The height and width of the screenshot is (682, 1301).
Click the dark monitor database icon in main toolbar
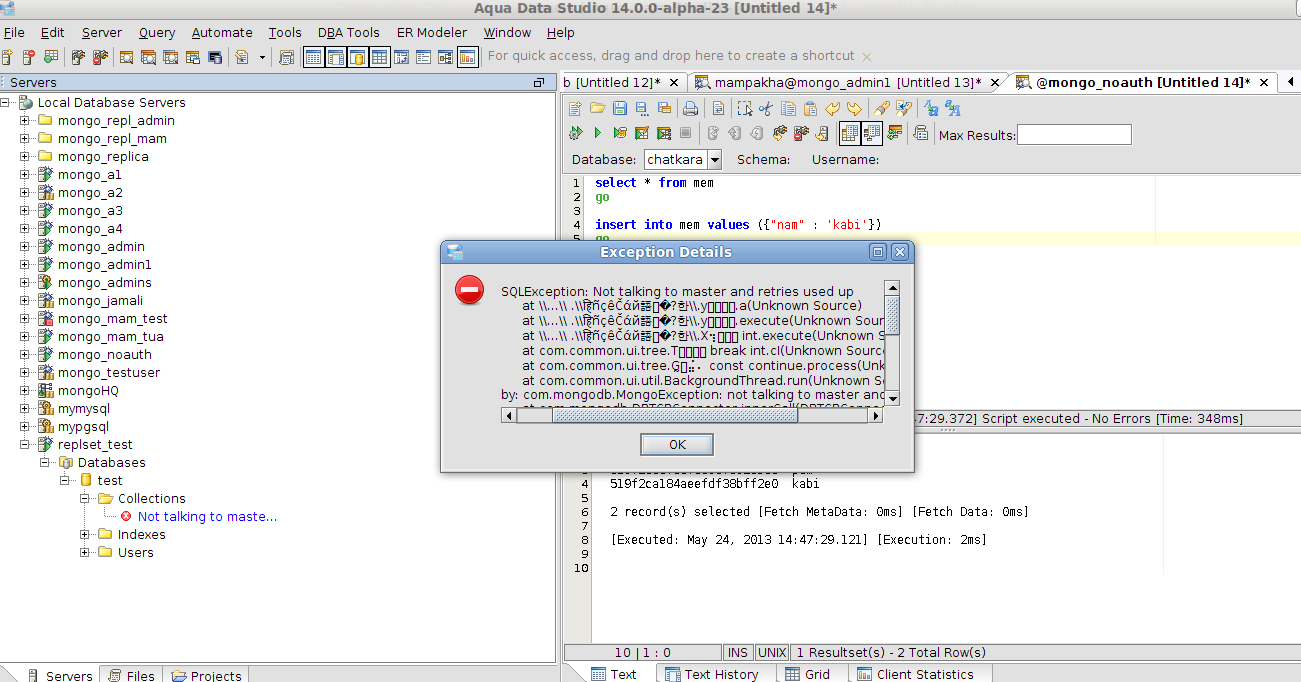215,57
